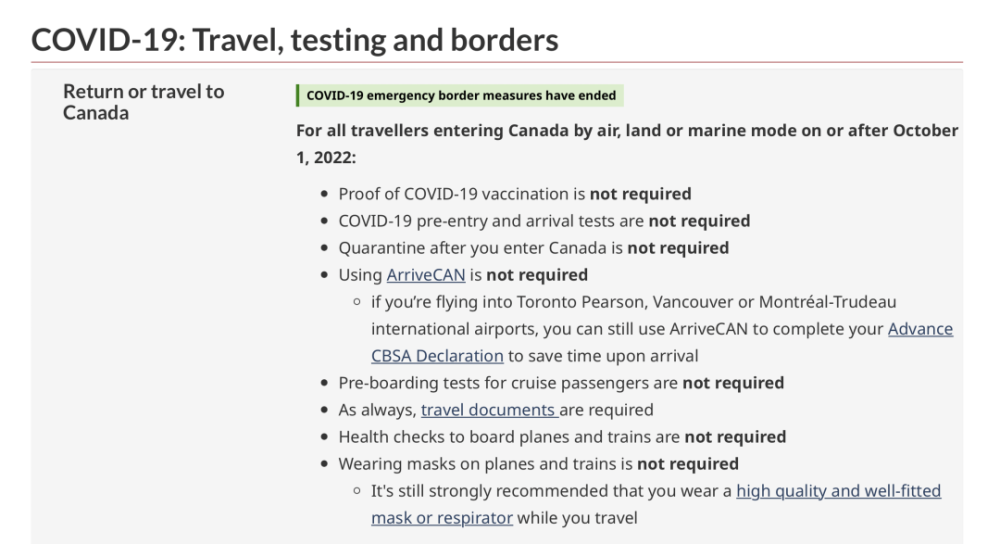The image size is (1000, 544).
Task: Open high quality and well-fitted mask link
Action: pos(838,491)
